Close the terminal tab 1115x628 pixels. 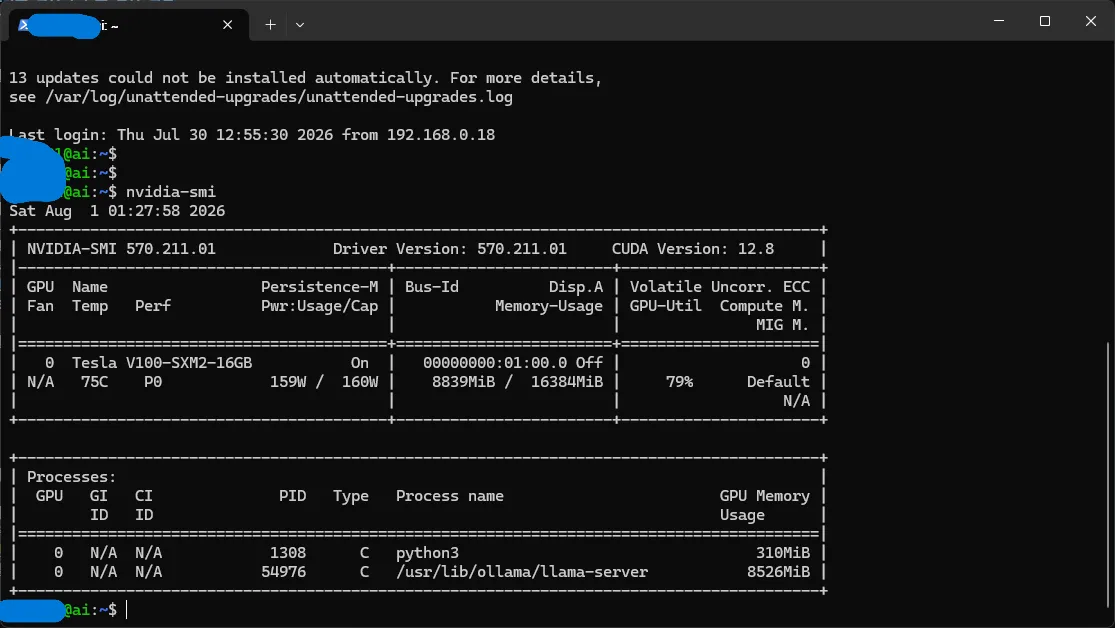tap(228, 25)
